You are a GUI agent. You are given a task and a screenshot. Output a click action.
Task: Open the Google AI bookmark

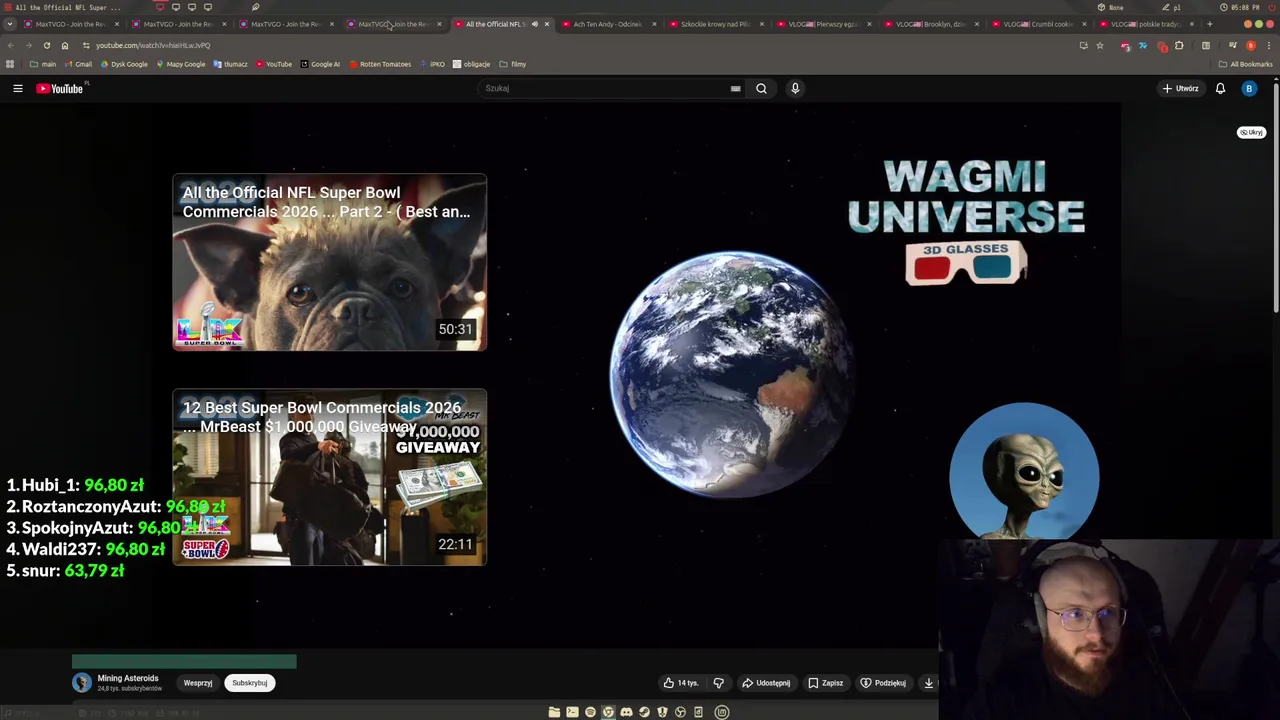(x=320, y=64)
